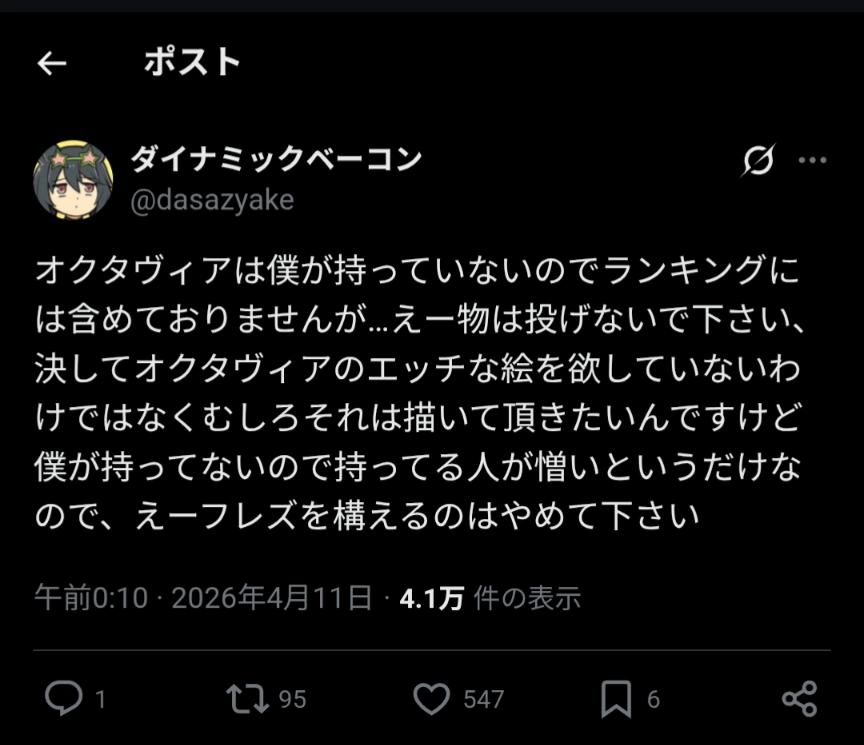864x745 pixels.
Task: Open the author's profile avatar
Action: coord(73,179)
